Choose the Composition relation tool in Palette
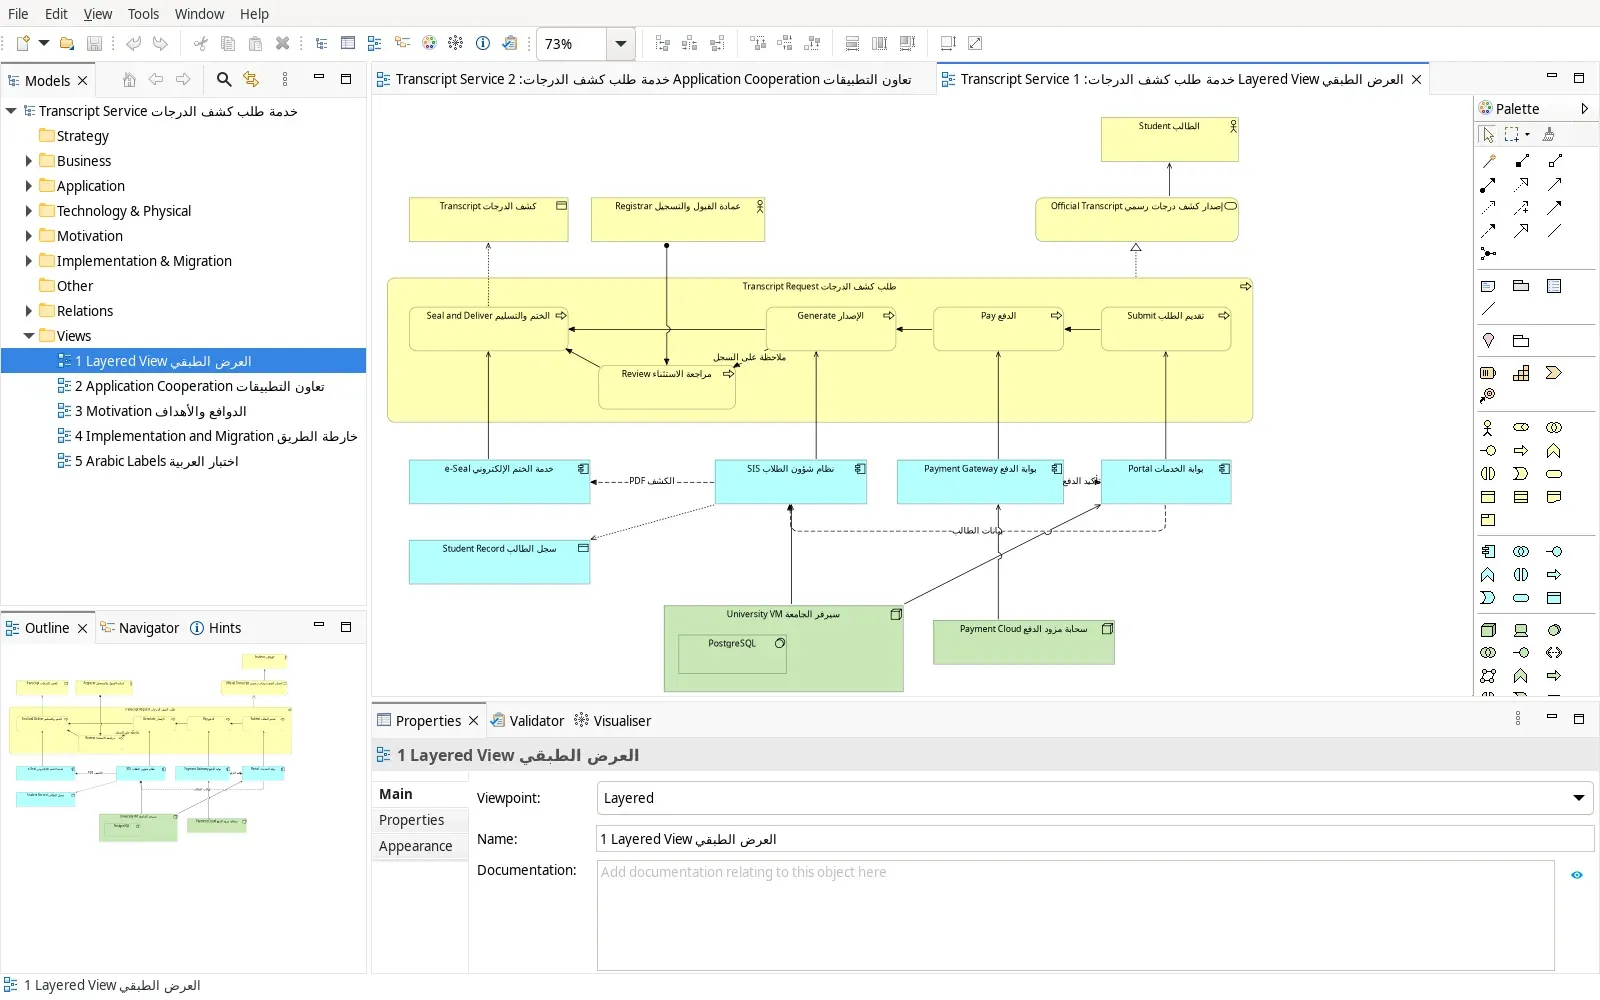 tap(1521, 161)
